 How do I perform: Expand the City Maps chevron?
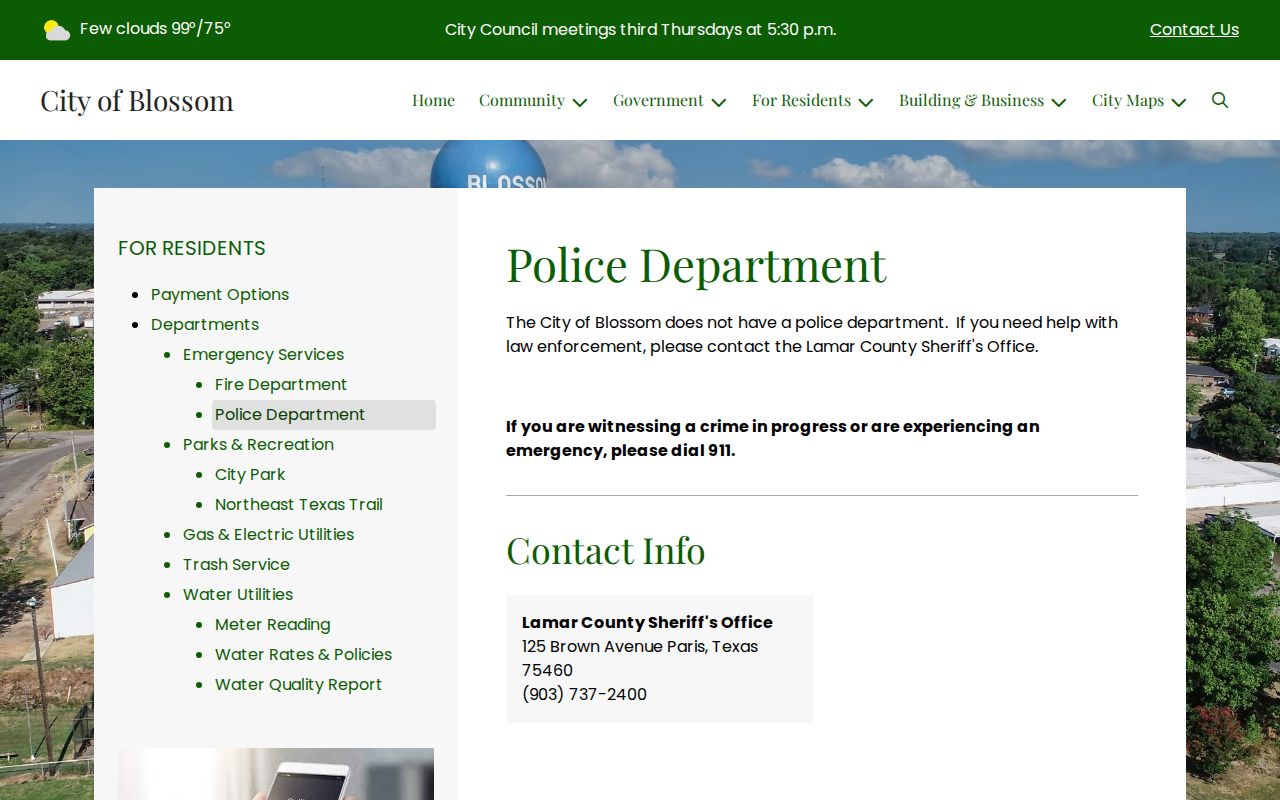(x=1179, y=102)
